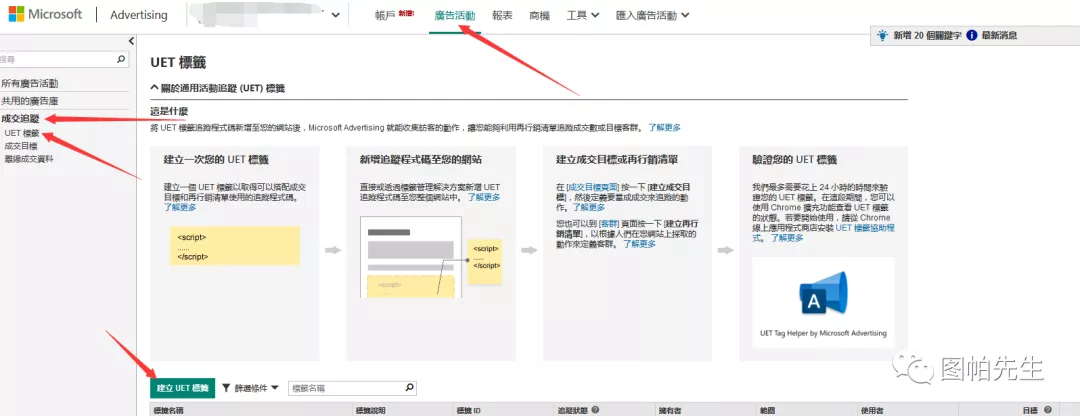Click the Microsoft logo
Screen dimensions: 1080x416
pyautogui.click(x=45, y=14)
